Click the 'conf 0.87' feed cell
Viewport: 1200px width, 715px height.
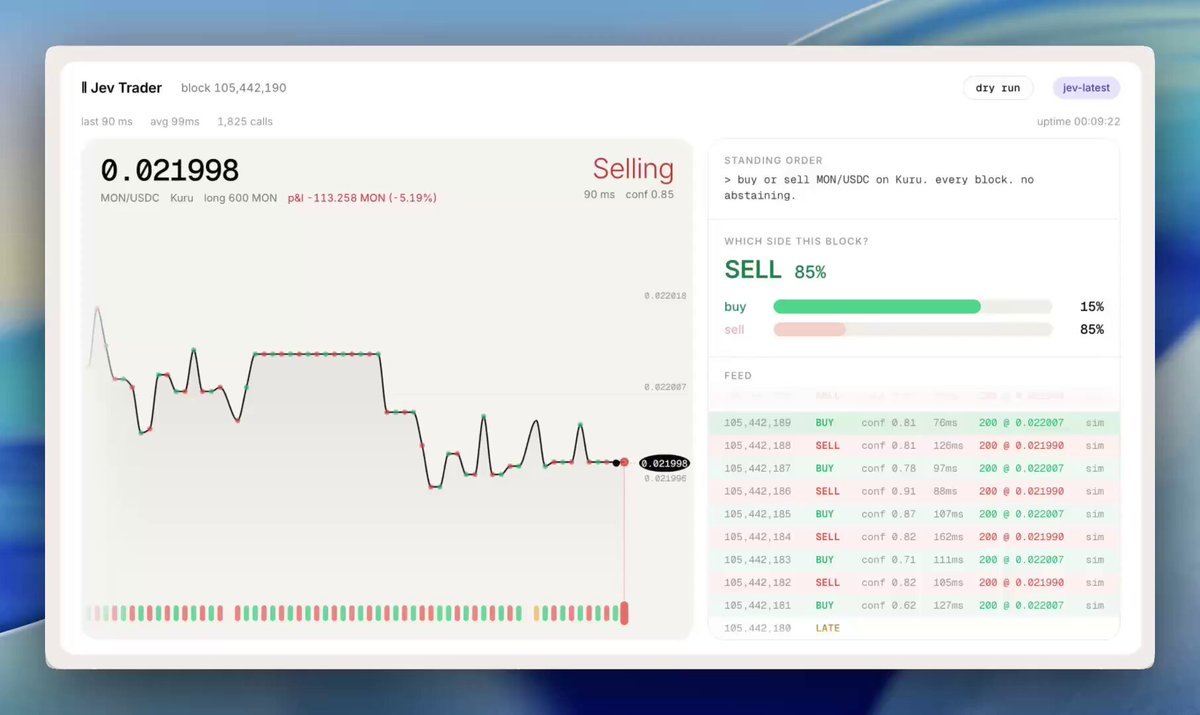click(x=887, y=514)
